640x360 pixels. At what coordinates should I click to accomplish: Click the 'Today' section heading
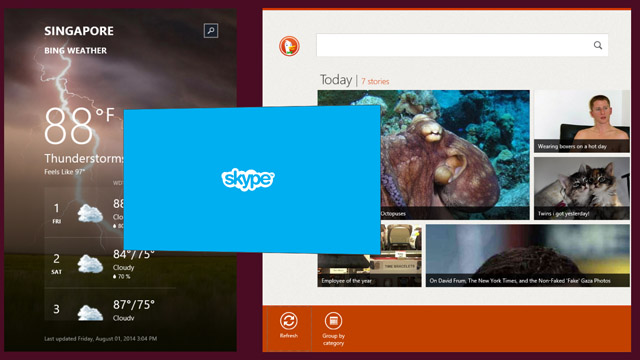tap(336, 80)
